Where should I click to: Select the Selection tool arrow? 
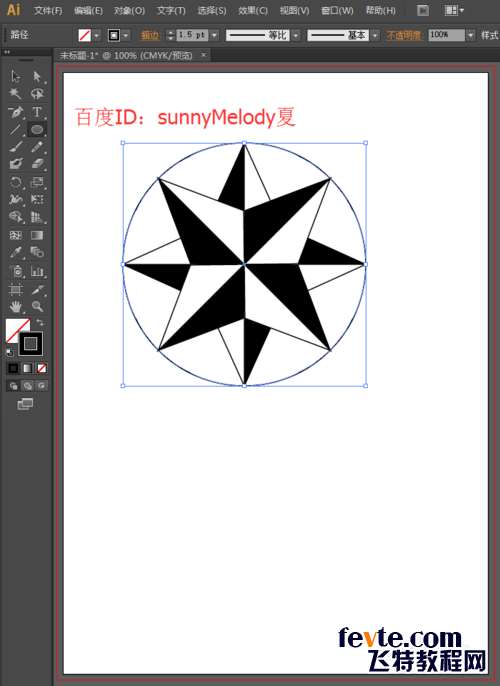(x=16, y=77)
